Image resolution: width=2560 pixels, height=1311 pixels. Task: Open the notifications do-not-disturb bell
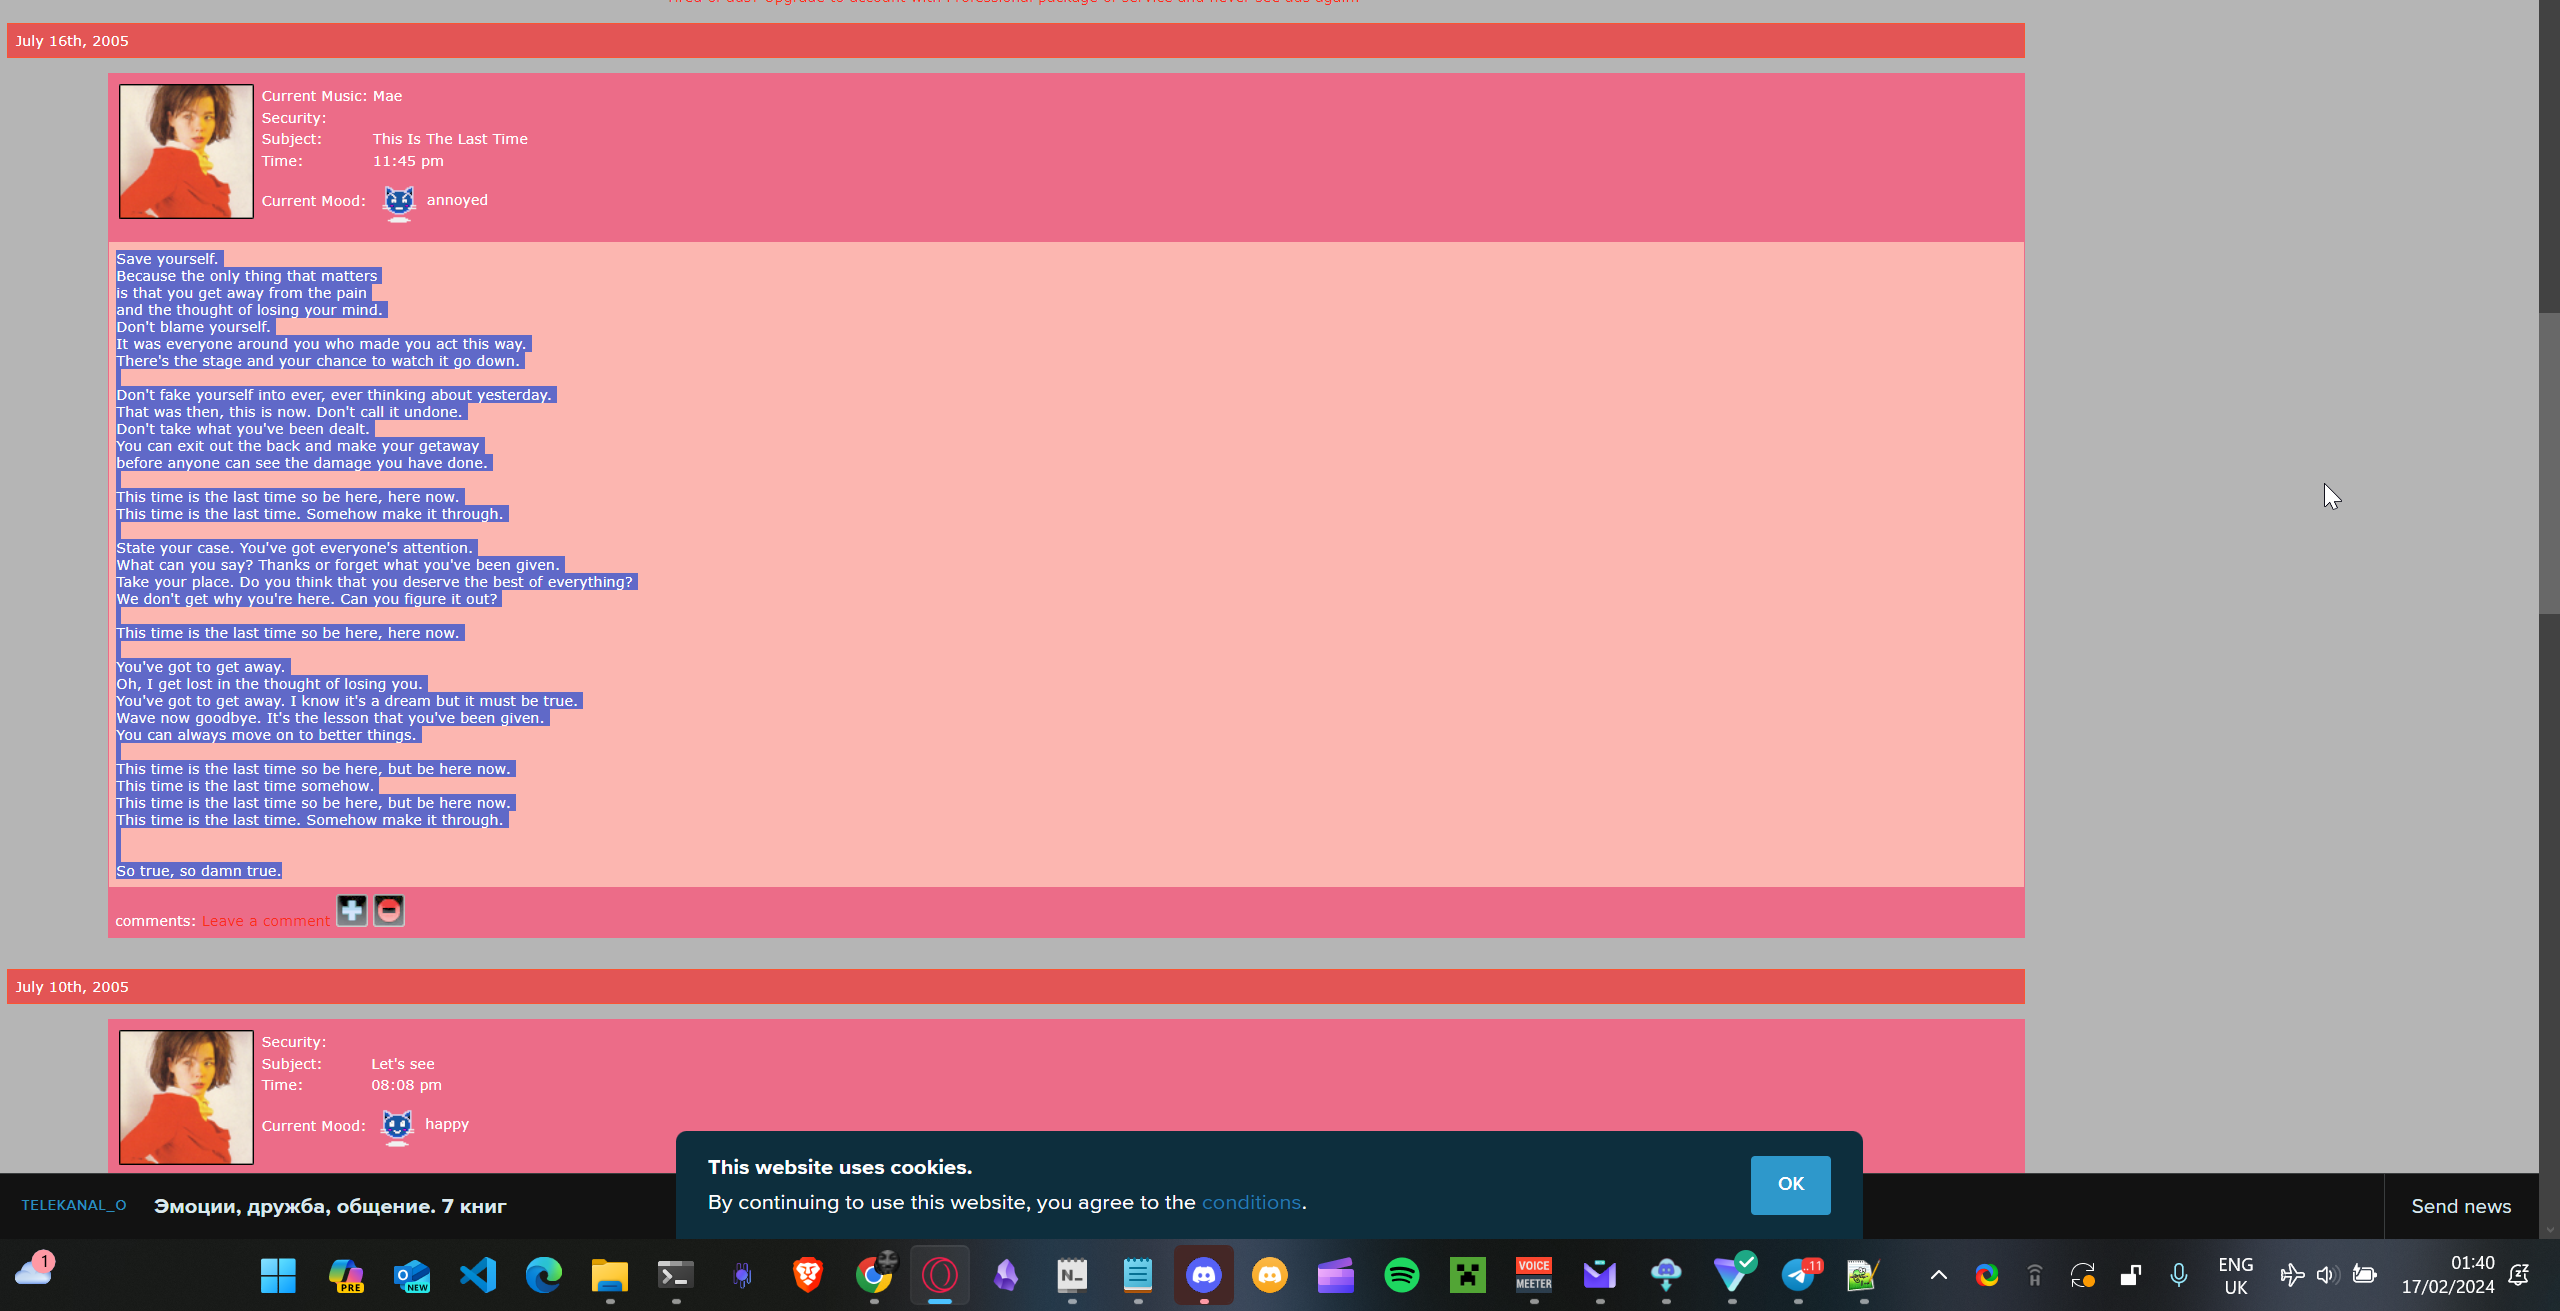[x=2519, y=1275]
